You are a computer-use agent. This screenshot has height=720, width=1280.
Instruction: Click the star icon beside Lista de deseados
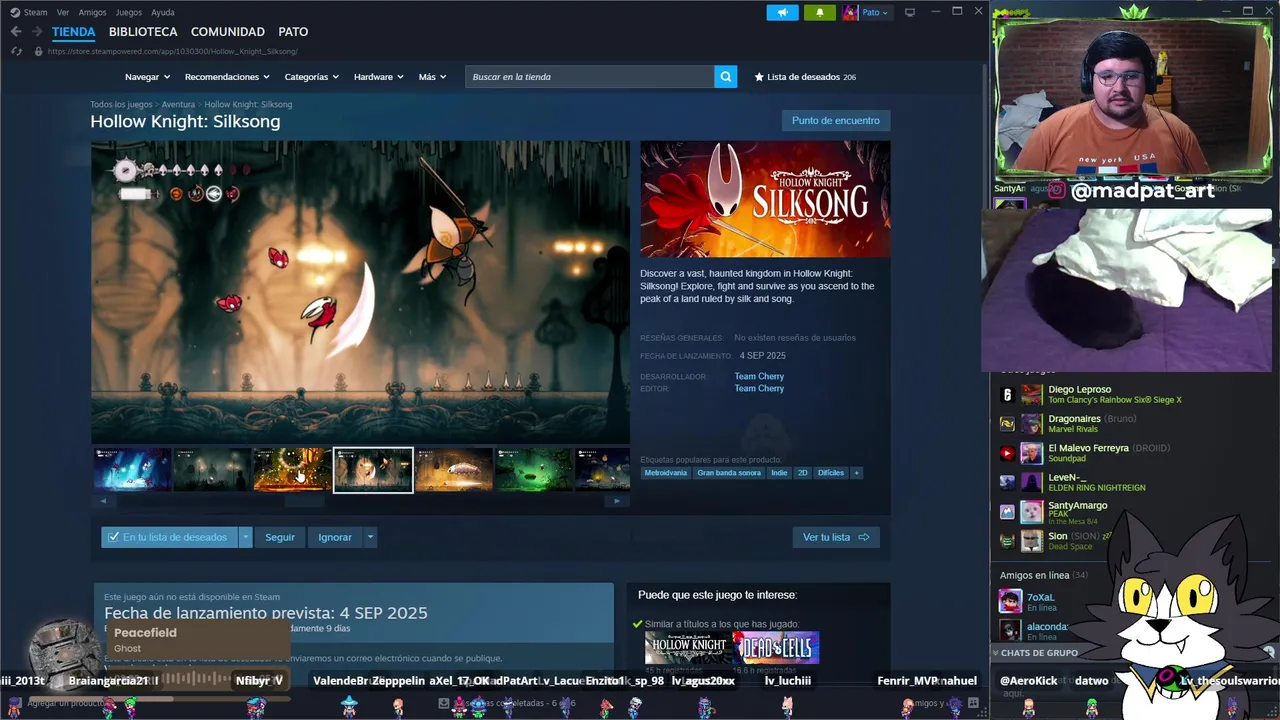pyautogui.click(x=759, y=77)
